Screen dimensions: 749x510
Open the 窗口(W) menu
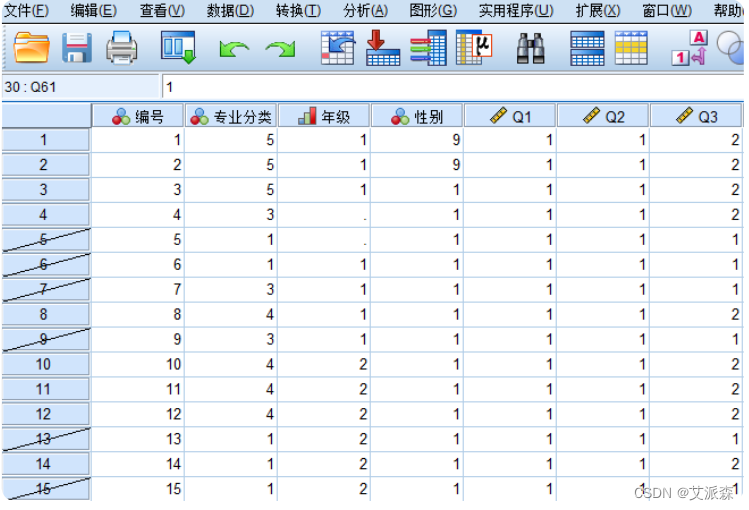tap(667, 11)
